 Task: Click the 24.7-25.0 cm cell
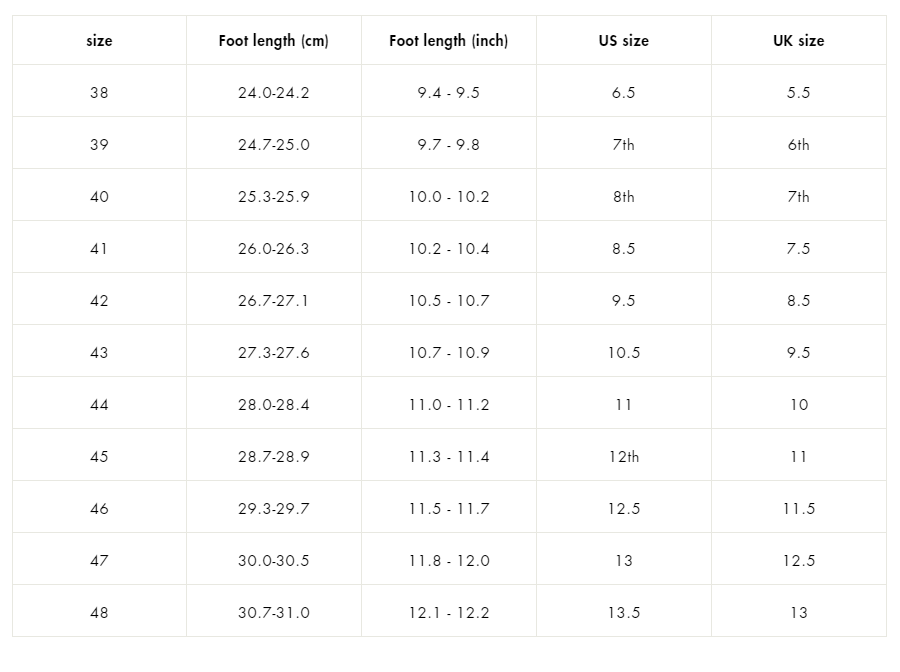pos(273,145)
